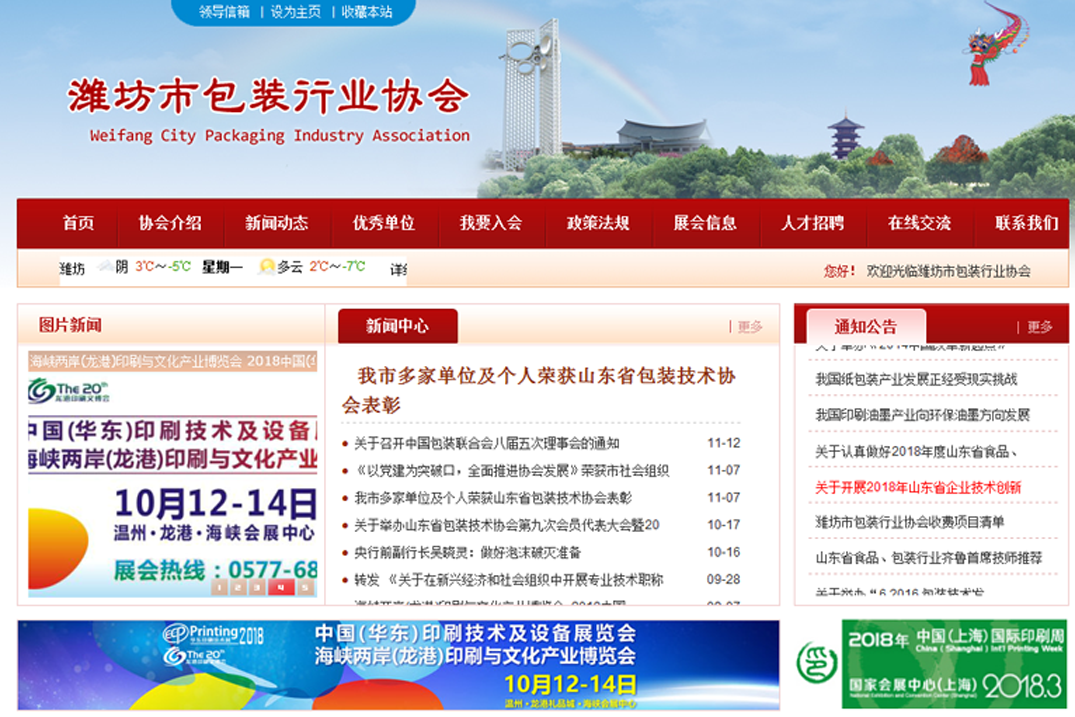Open red notice 关于开展2018年山东省企业技术创新
The image size is (1075, 717).
point(918,487)
